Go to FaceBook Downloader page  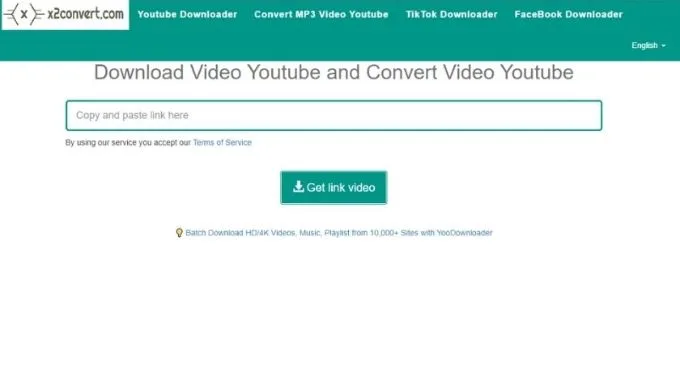tap(569, 14)
